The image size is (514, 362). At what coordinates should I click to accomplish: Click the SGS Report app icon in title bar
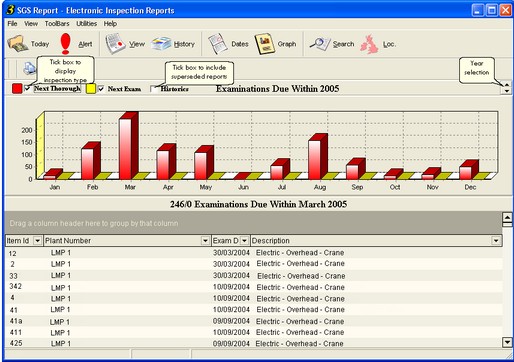point(10,10)
